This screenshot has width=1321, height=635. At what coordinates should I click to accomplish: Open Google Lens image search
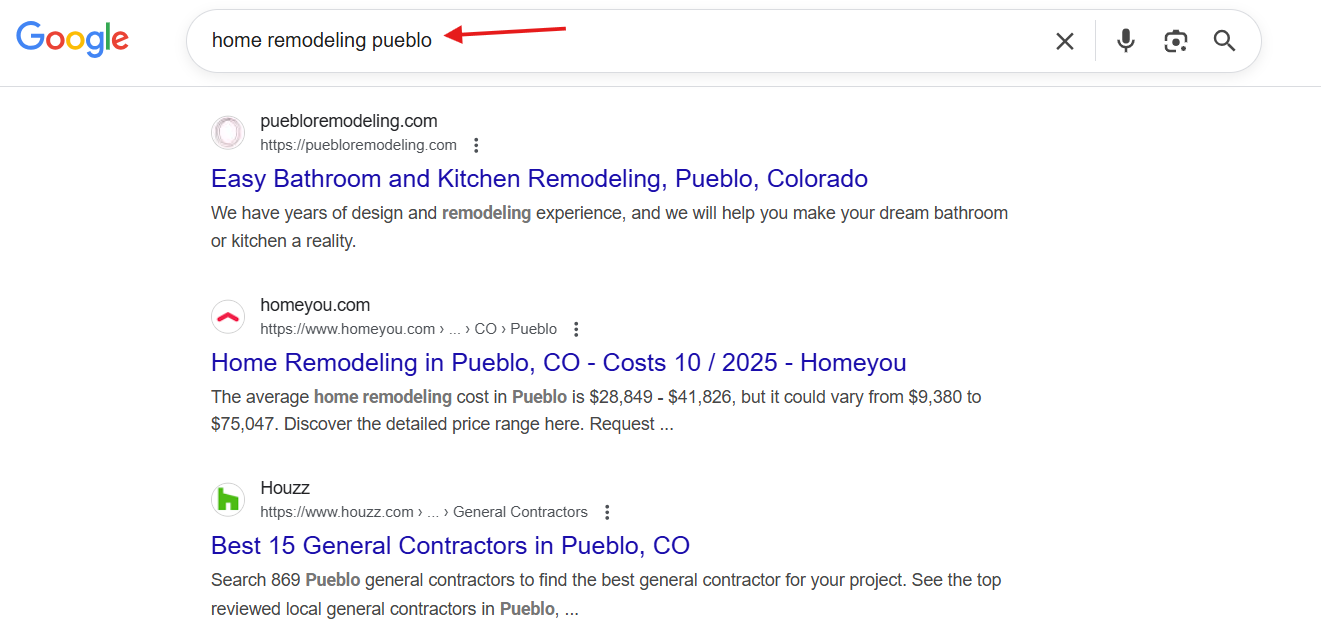(x=1175, y=41)
